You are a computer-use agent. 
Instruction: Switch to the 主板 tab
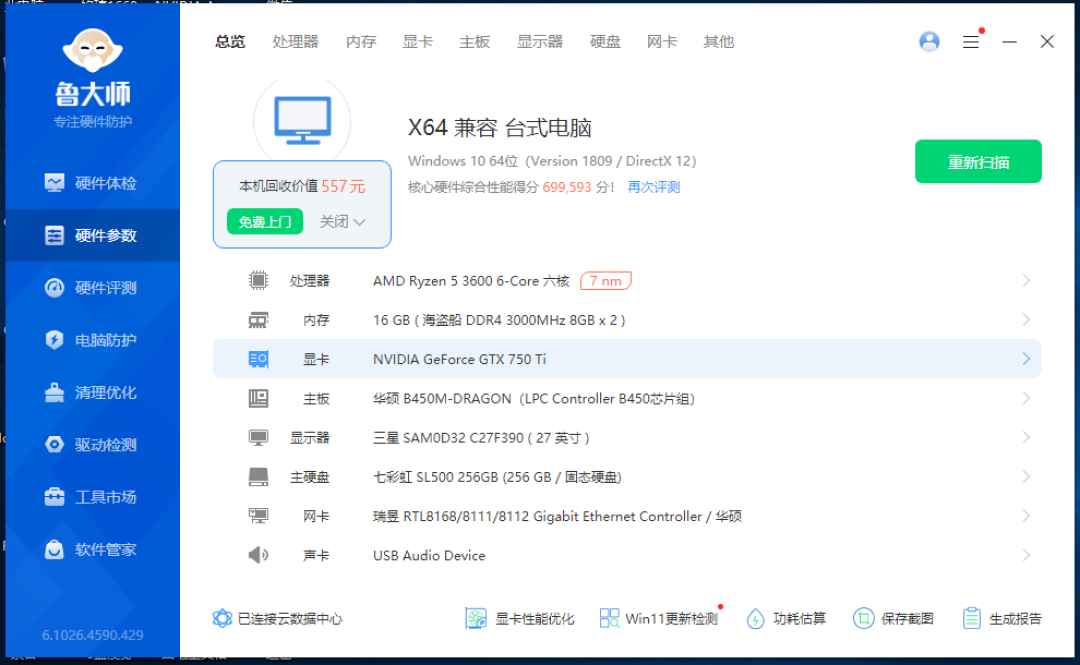pyautogui.click(x=475, y=42)
